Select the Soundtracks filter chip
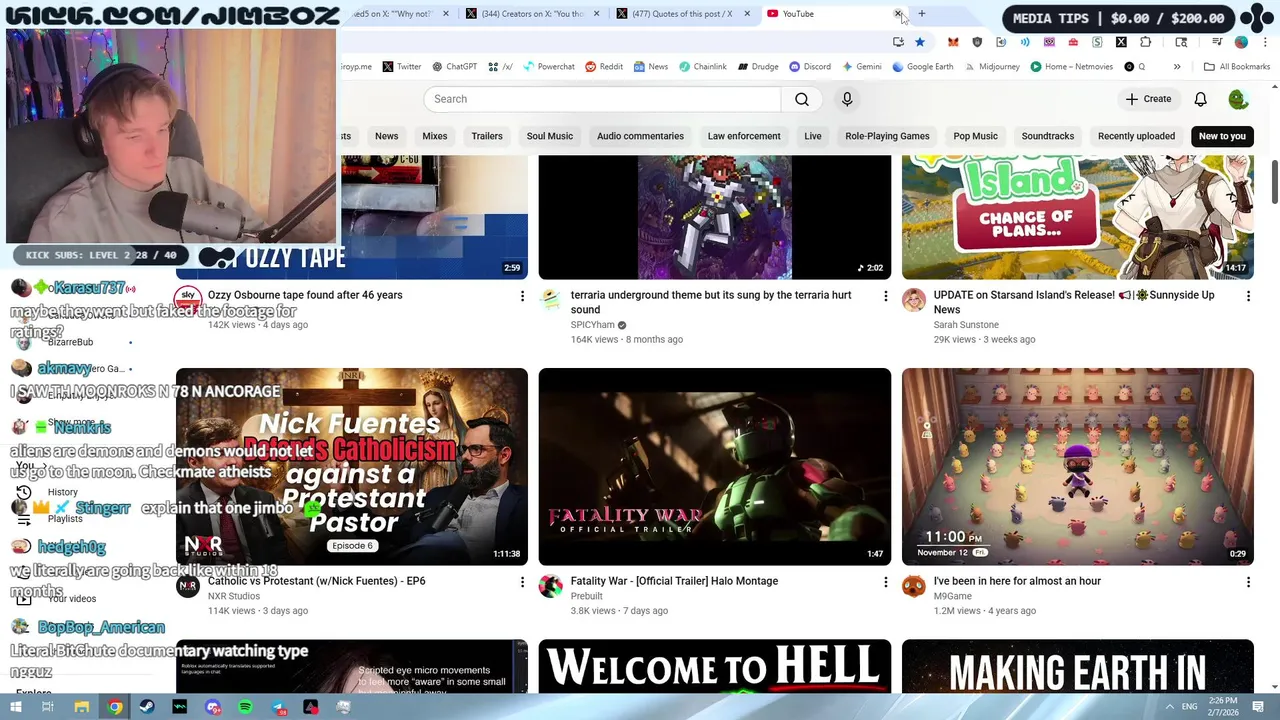The height and width of the screenshot is (720, 1280). point(1048,136)
